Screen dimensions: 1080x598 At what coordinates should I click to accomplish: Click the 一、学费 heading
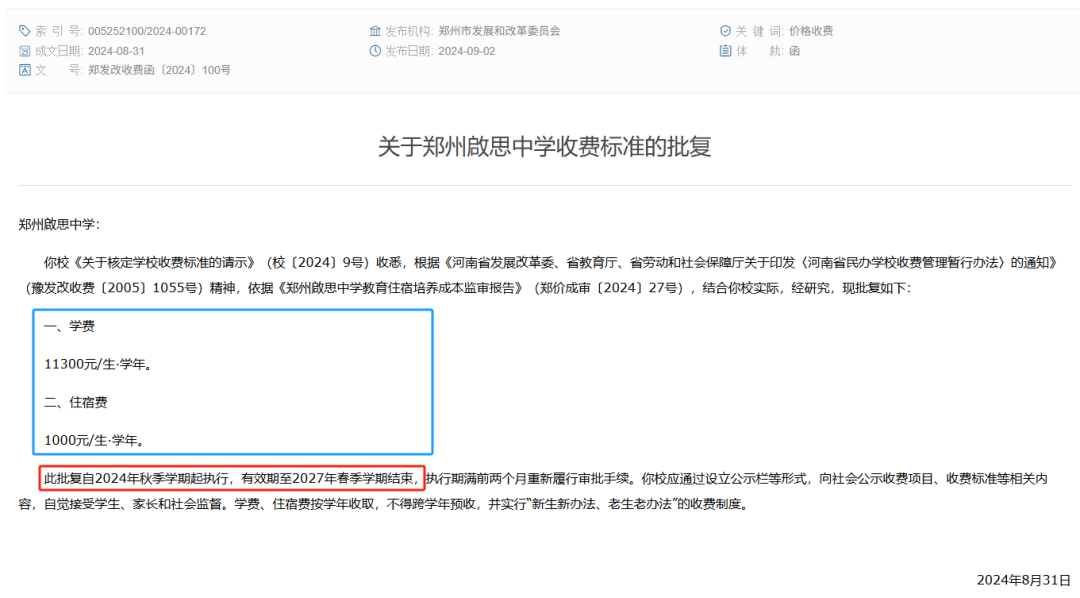[x=70, y=326]
